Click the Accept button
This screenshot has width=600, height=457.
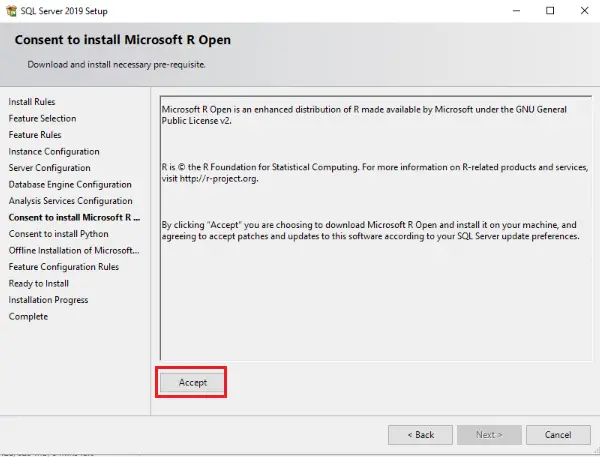point(192,382)
